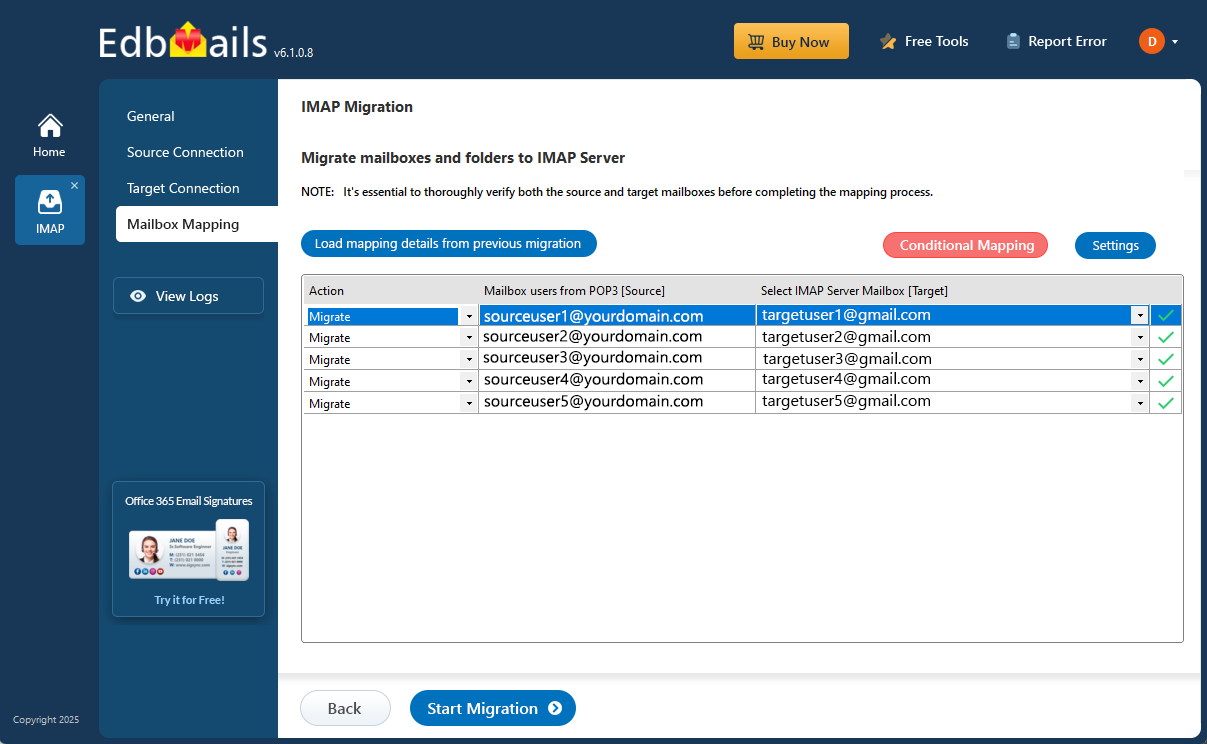Viewport: 1207px width, 744px height.
Task: Open Conditional Mapping options
Action: click(x=965, y=244)
